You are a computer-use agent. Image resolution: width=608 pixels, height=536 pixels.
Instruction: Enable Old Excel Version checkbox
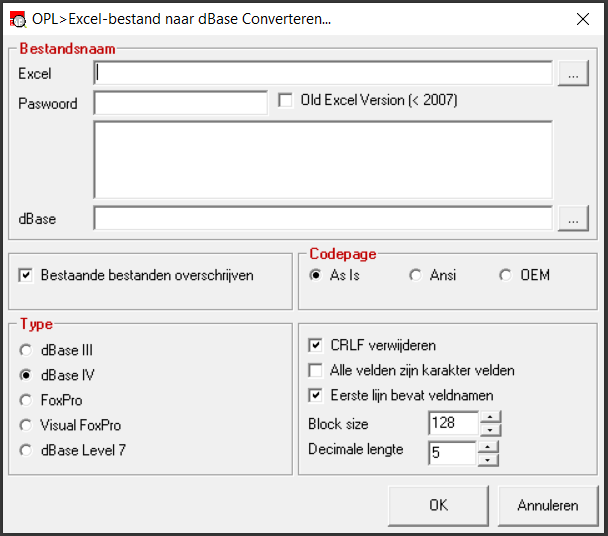(285, 100)
